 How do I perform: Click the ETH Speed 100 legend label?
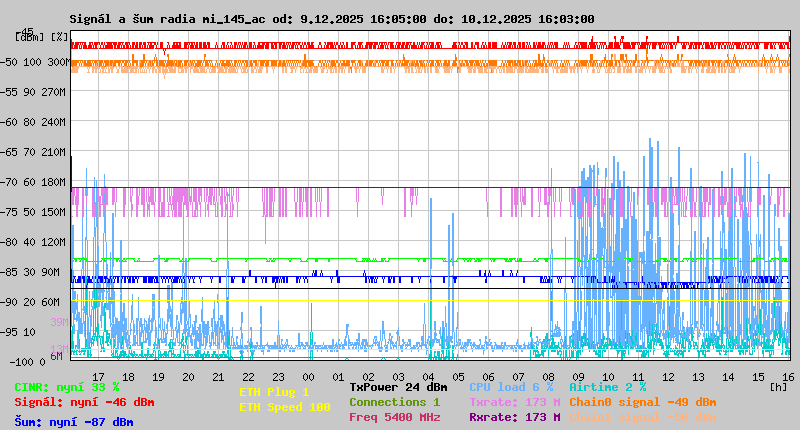(284, 407)
